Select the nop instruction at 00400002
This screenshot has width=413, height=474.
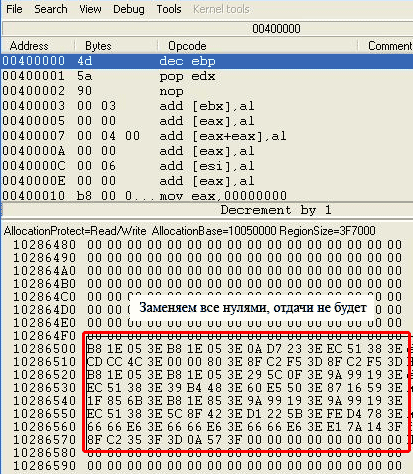(207, 91)
